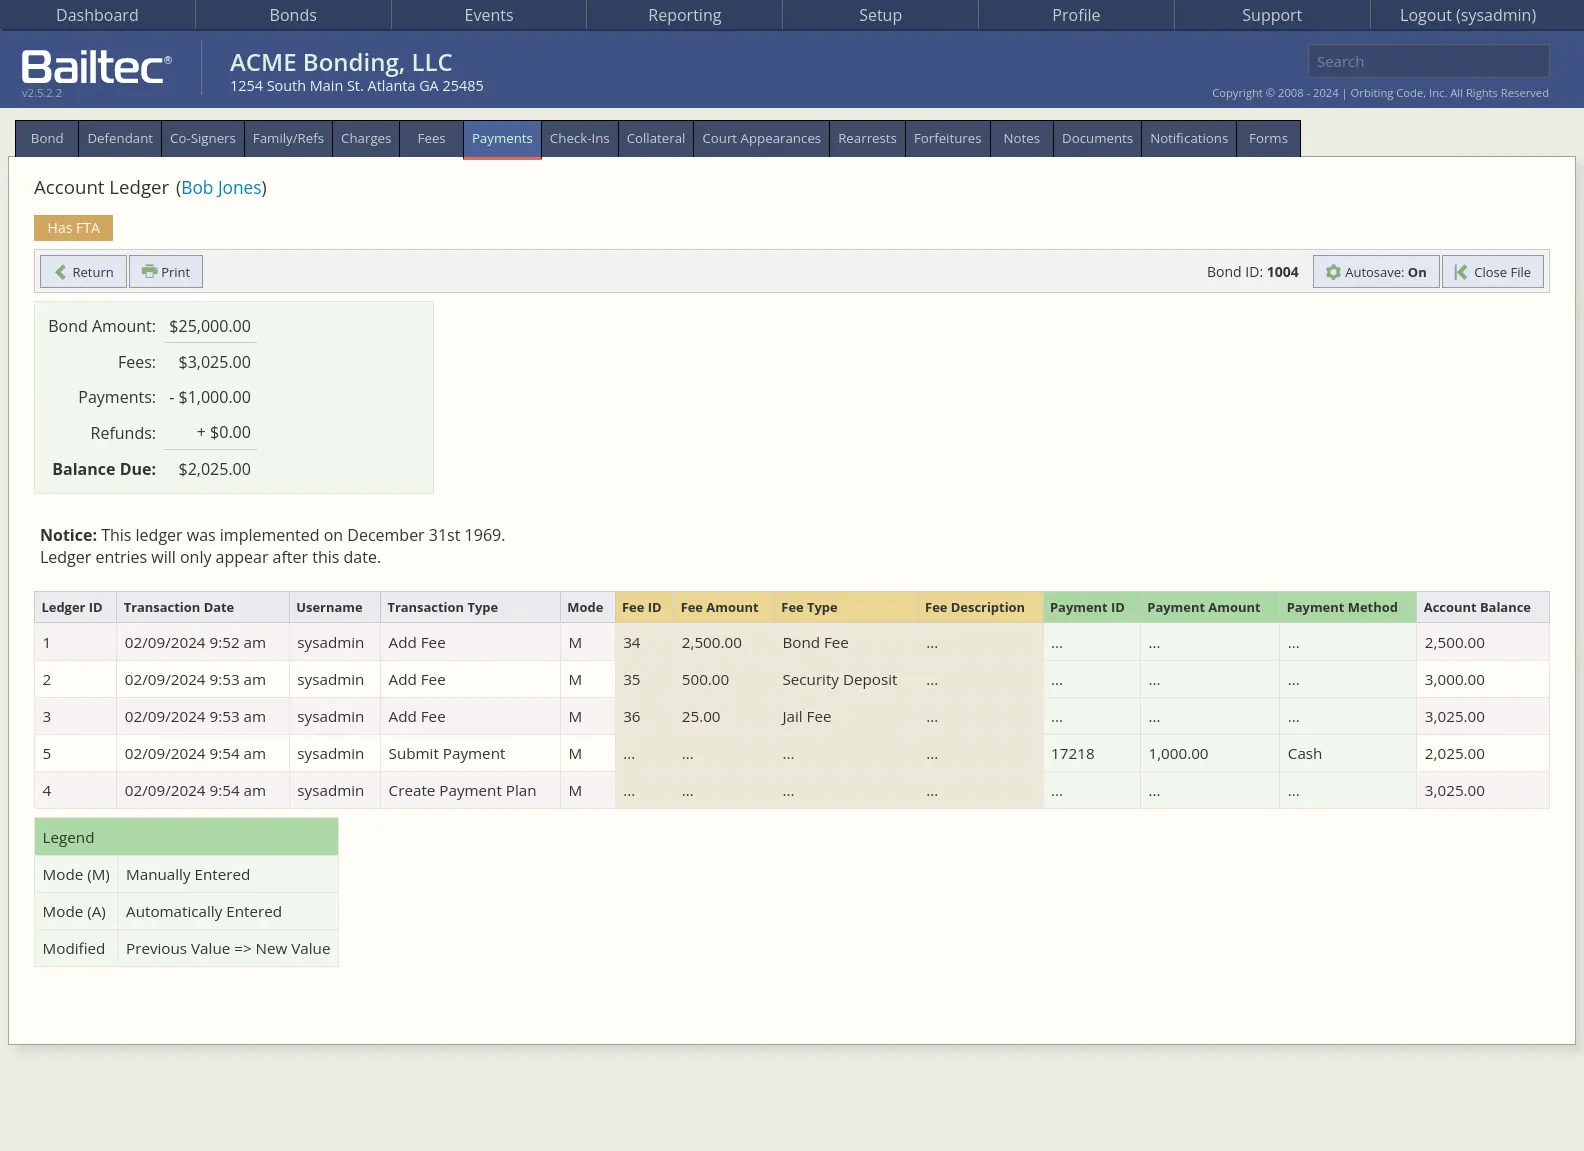Switch to the Court Appearances tab

point(762,139)
